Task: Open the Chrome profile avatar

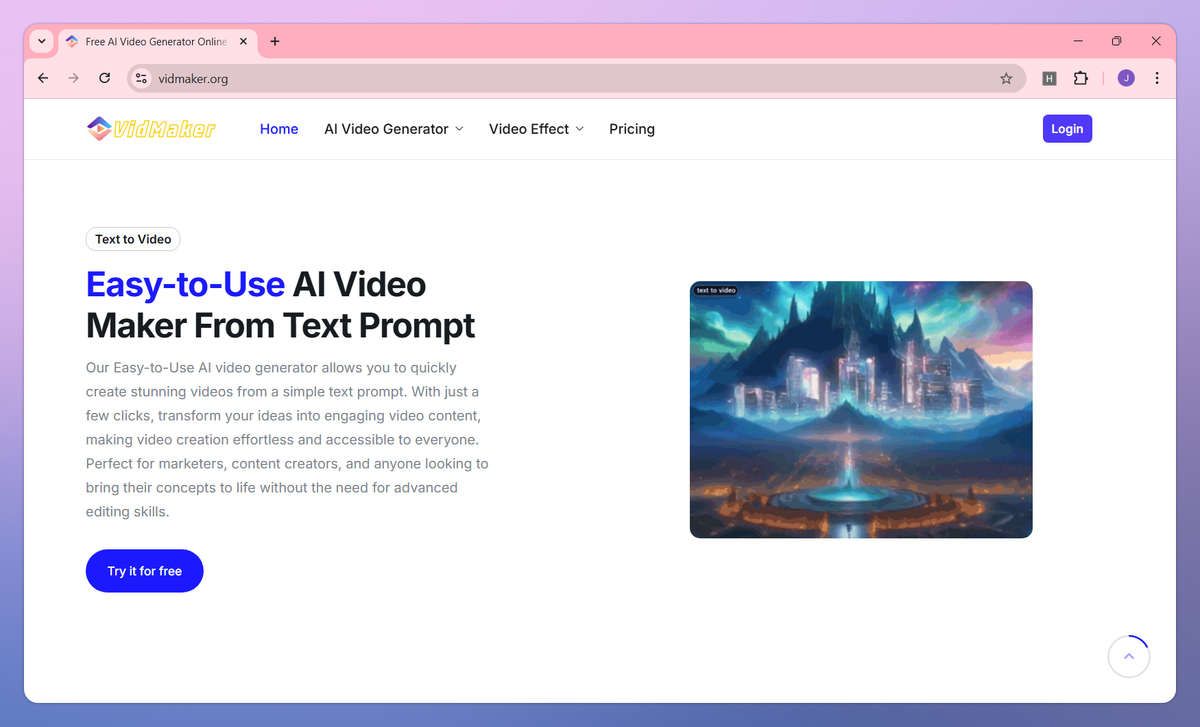Action: [x=1125, y=77]
